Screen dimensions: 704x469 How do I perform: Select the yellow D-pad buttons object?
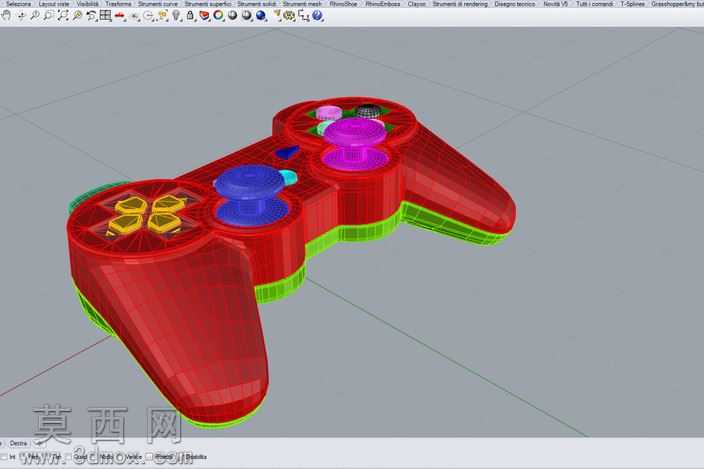coord(146,214)
